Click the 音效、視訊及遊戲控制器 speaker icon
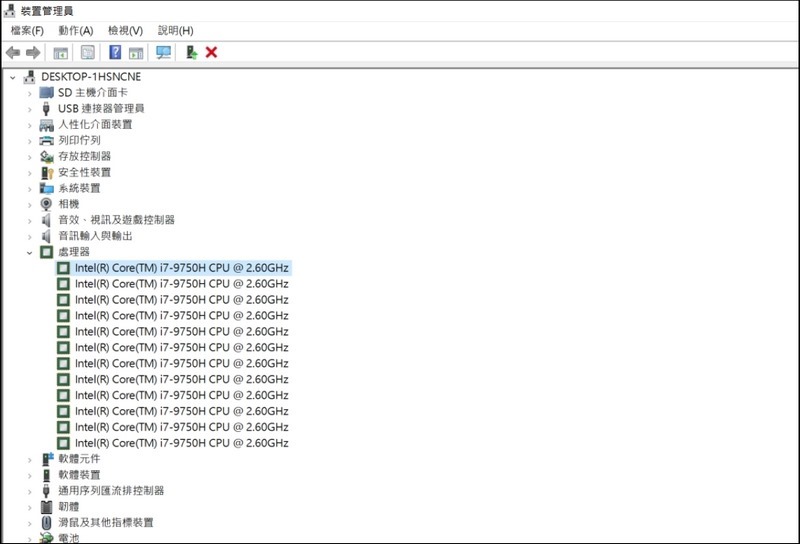This screenshot has width=800, height=544. click(46, 220)
